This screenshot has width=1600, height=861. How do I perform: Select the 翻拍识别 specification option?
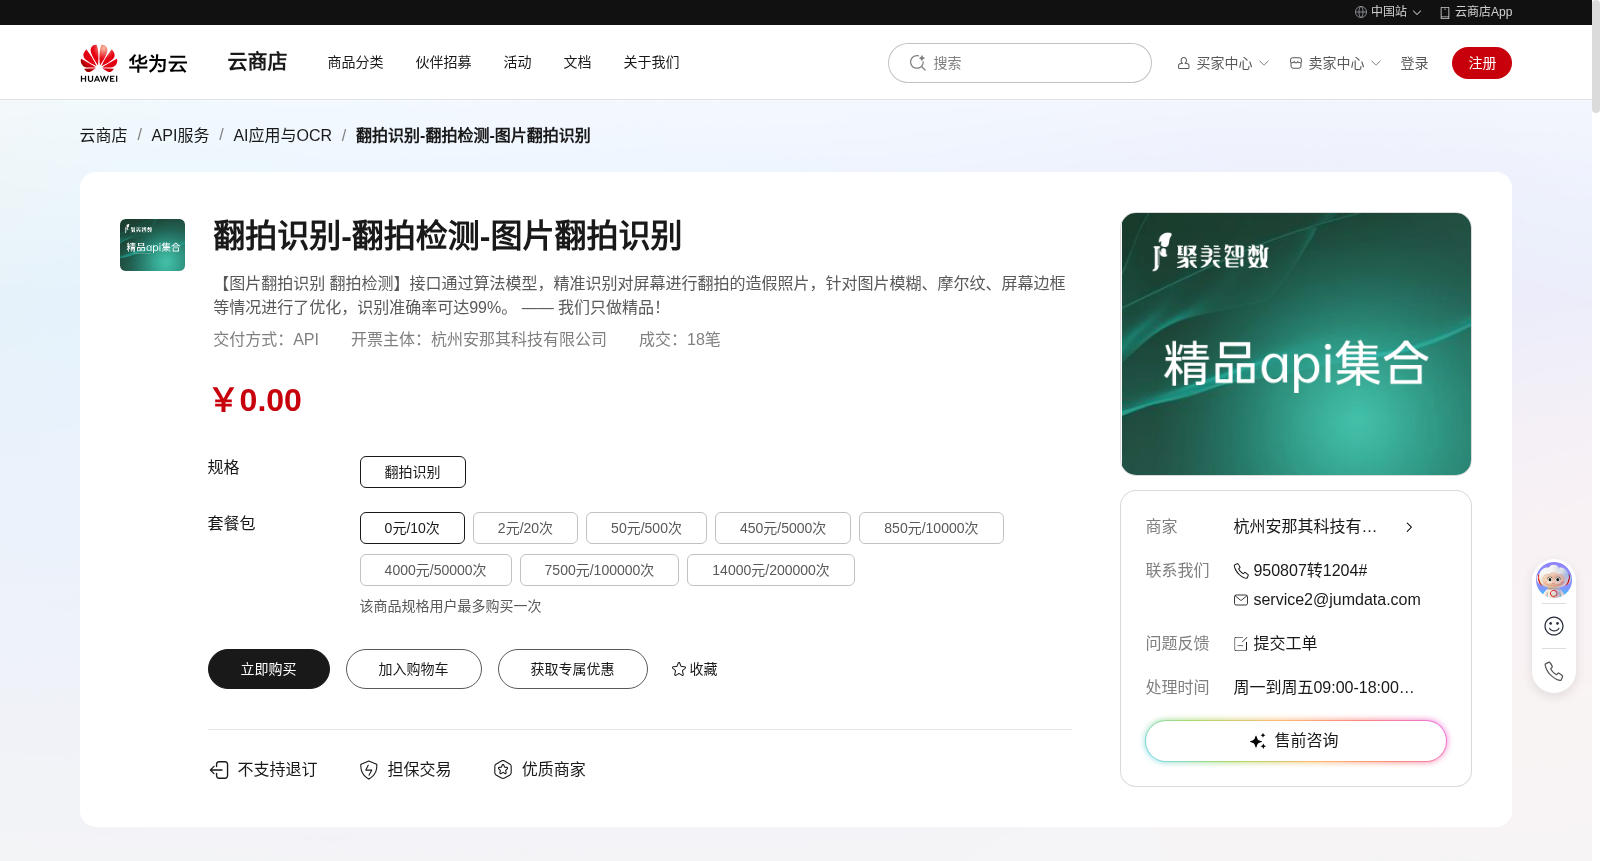pos(413,472)
